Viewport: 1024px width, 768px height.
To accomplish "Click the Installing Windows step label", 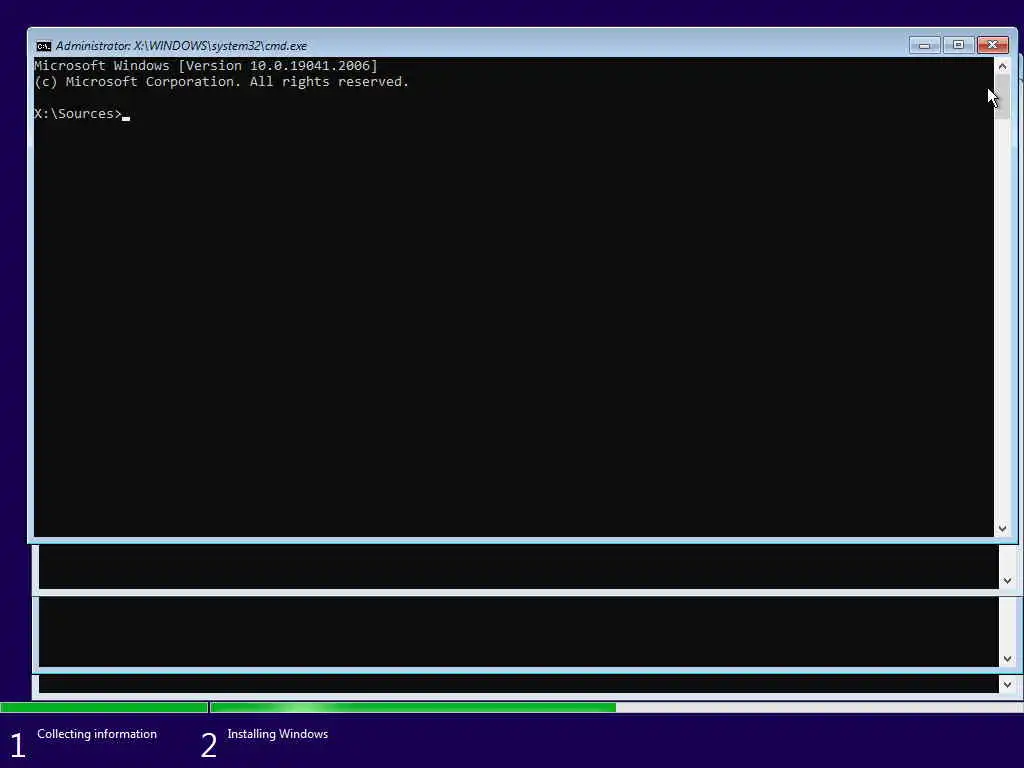I will [x=278, y=734].
